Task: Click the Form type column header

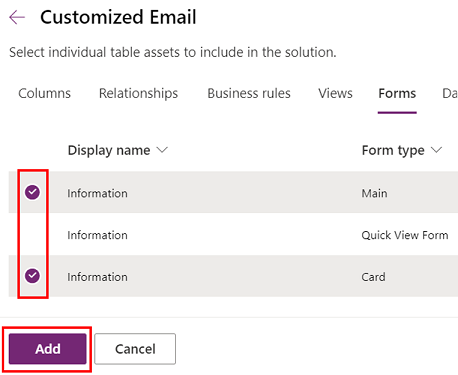Action: click(393, 150)
